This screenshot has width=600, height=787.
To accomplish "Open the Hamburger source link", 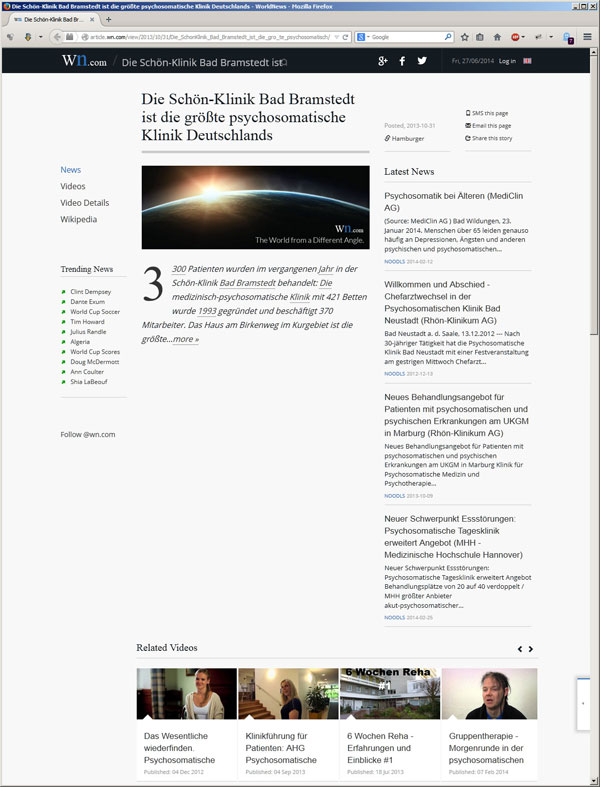I will pos(404,139).
